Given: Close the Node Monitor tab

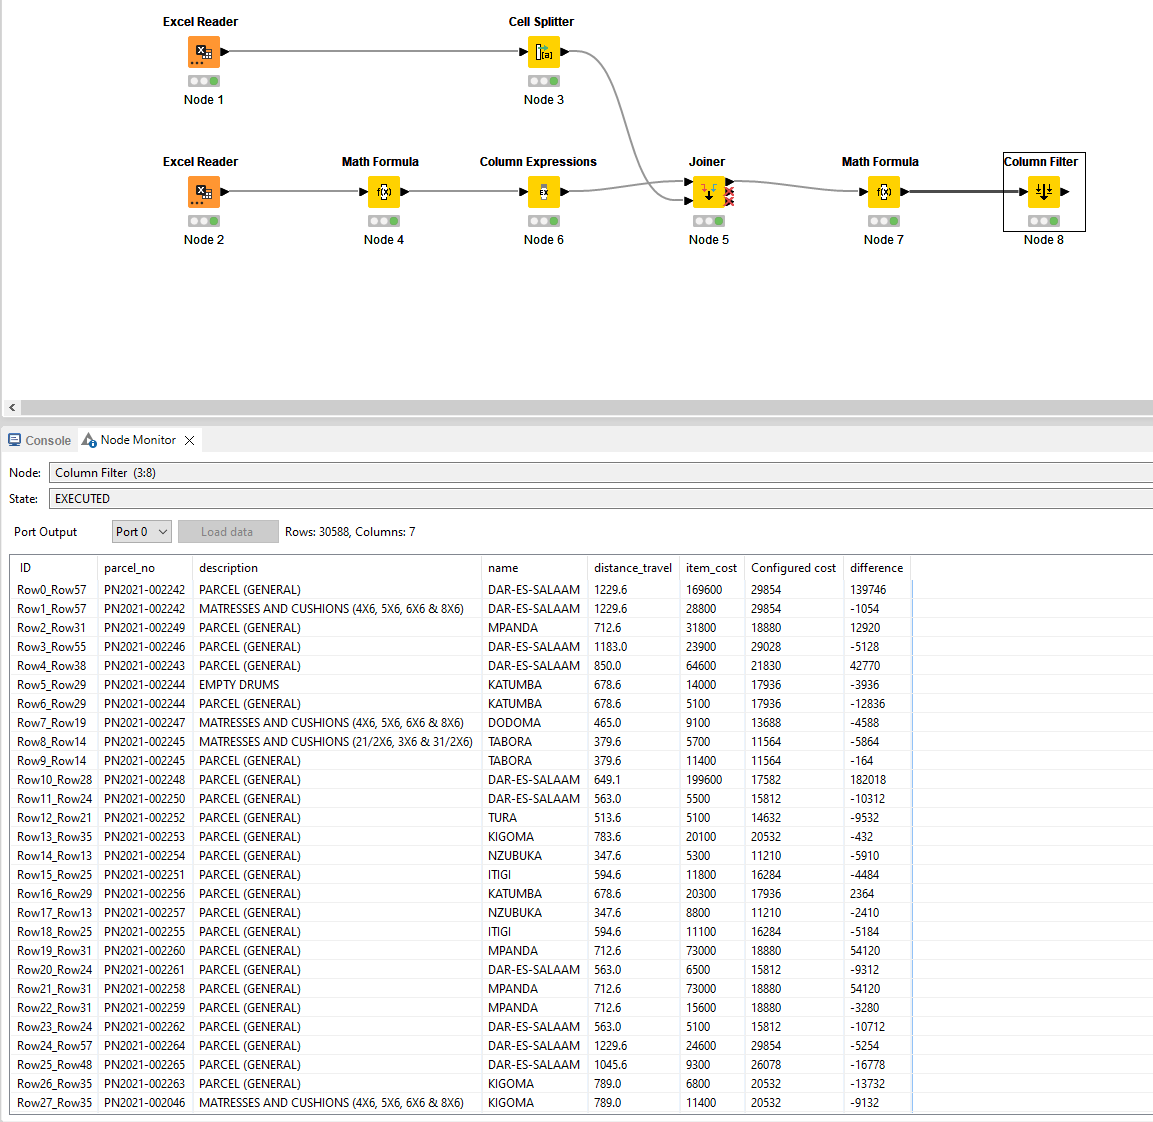Looking at the screenshot, I should [x=190, y=440].
